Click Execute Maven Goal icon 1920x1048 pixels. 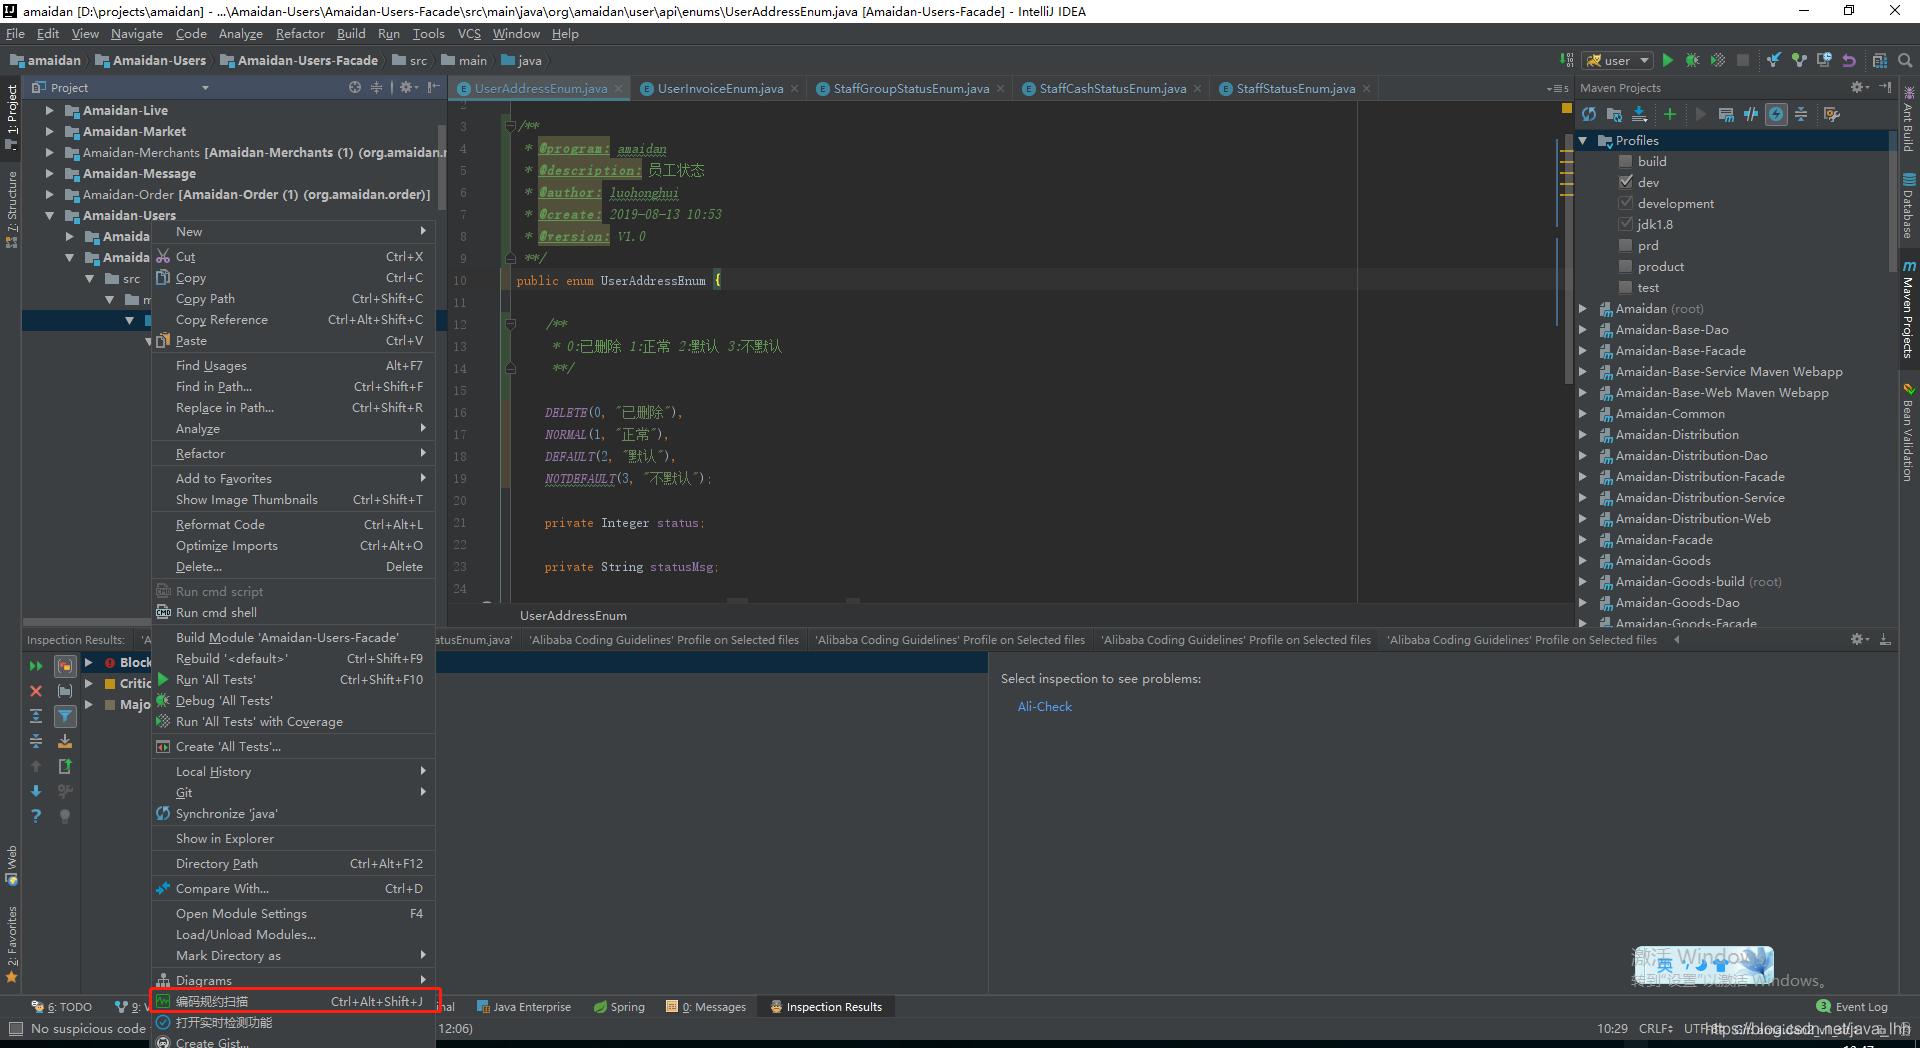click(1726, 114)
